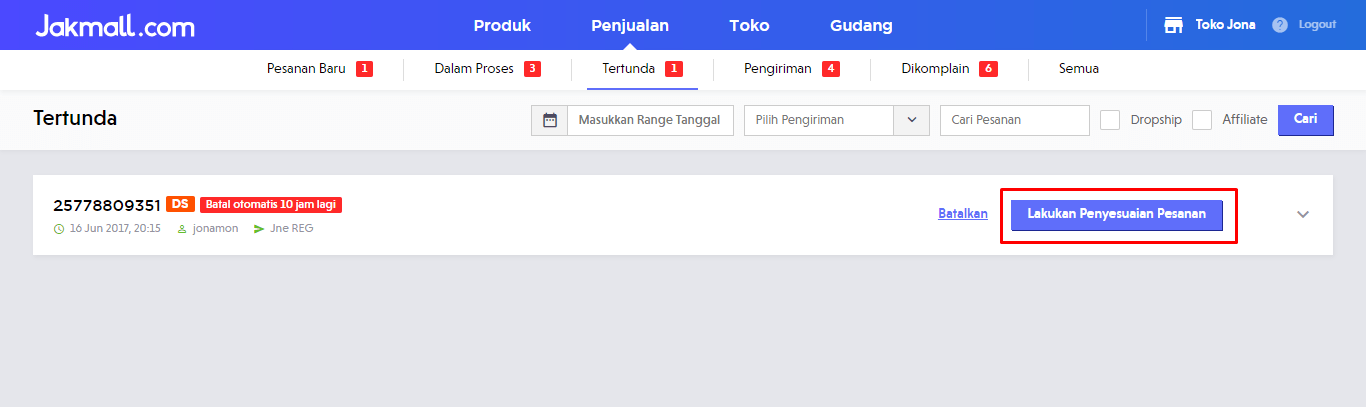The height and width of the screenshot is (407, 1366).
Task: Switch to Pengiriman tab
Action: tap(778, 69)
